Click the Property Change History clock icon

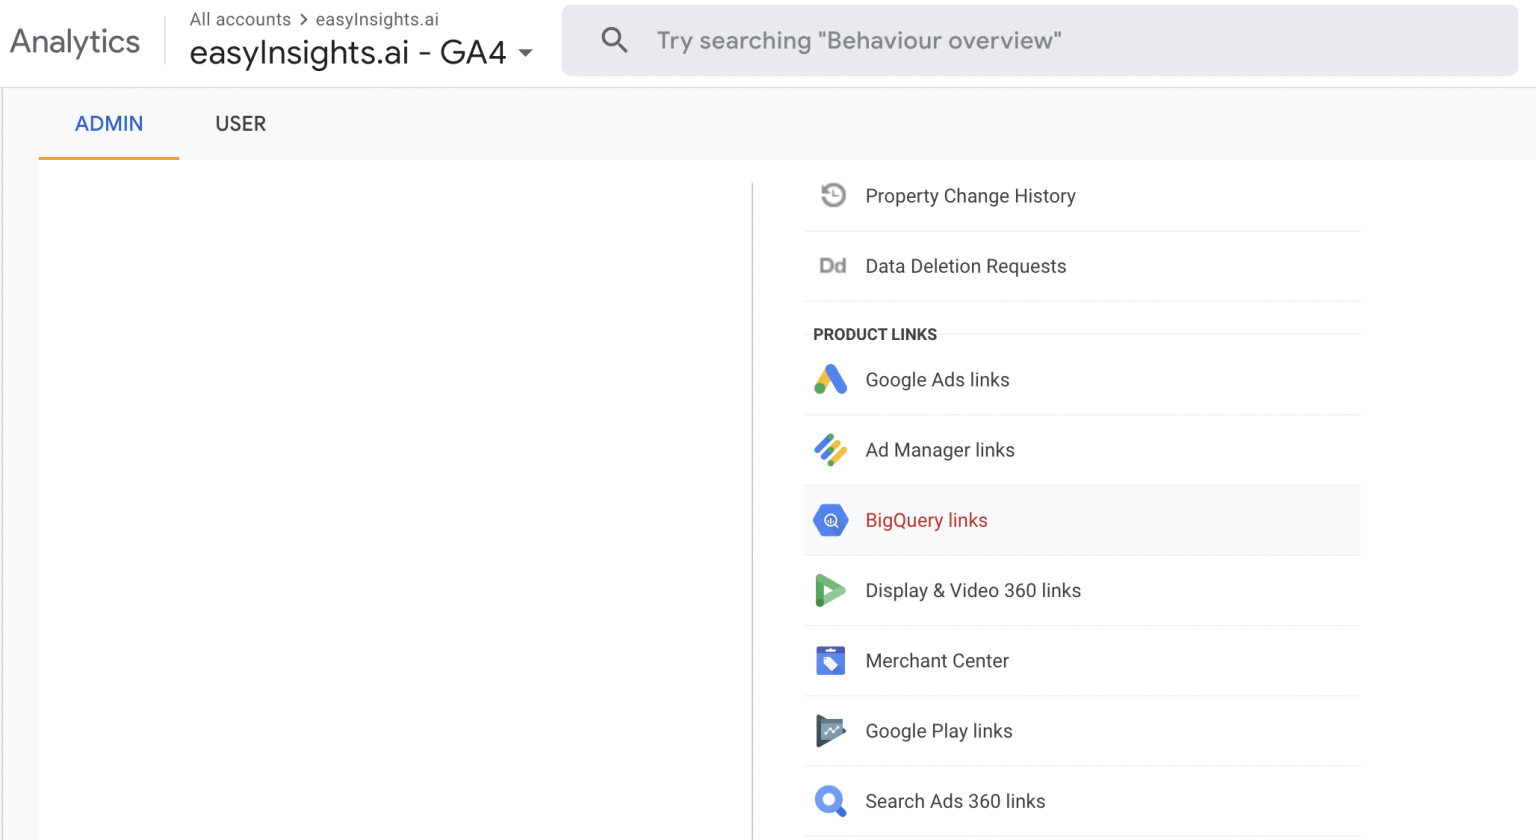pyautogui.click(x=832, y=196)
